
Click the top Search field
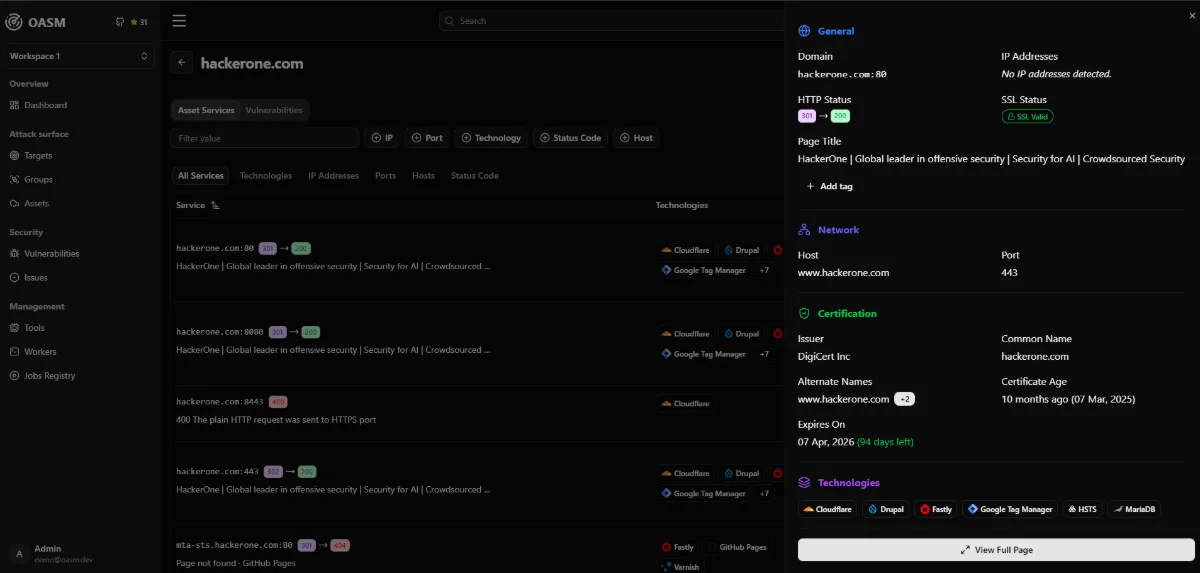(610, 20)
